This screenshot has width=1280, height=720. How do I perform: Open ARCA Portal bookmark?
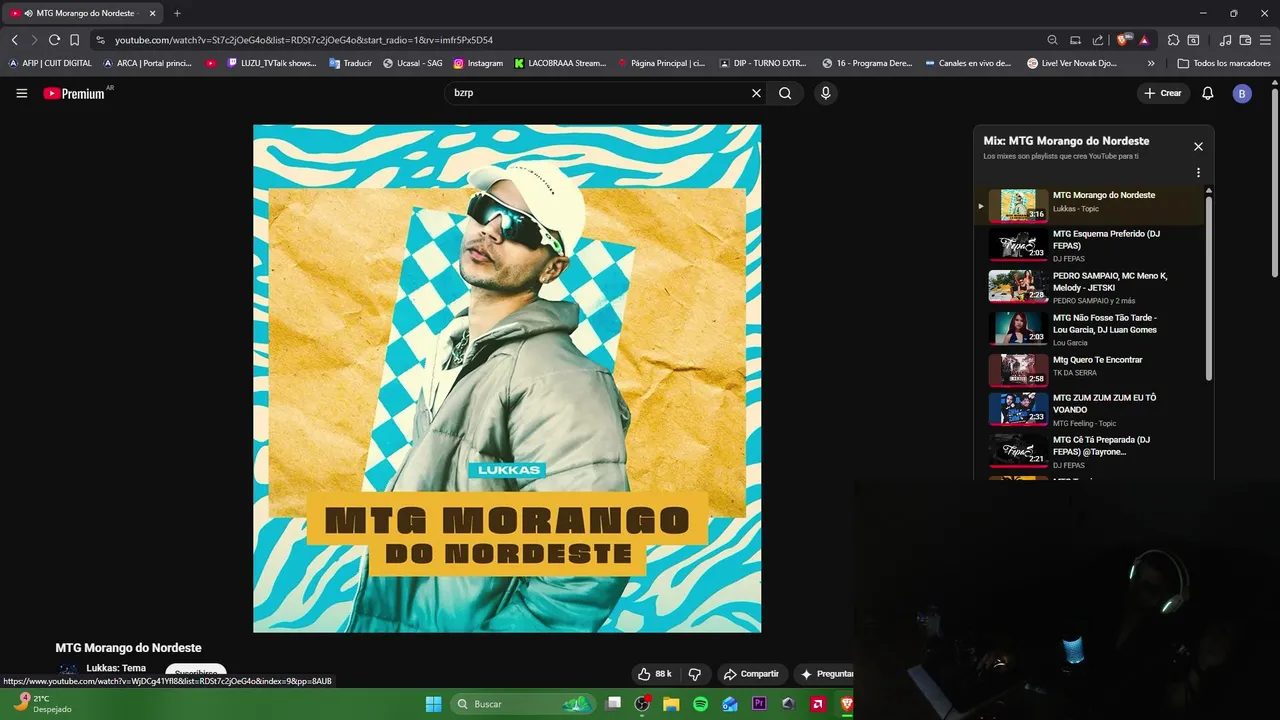(147, 63)
